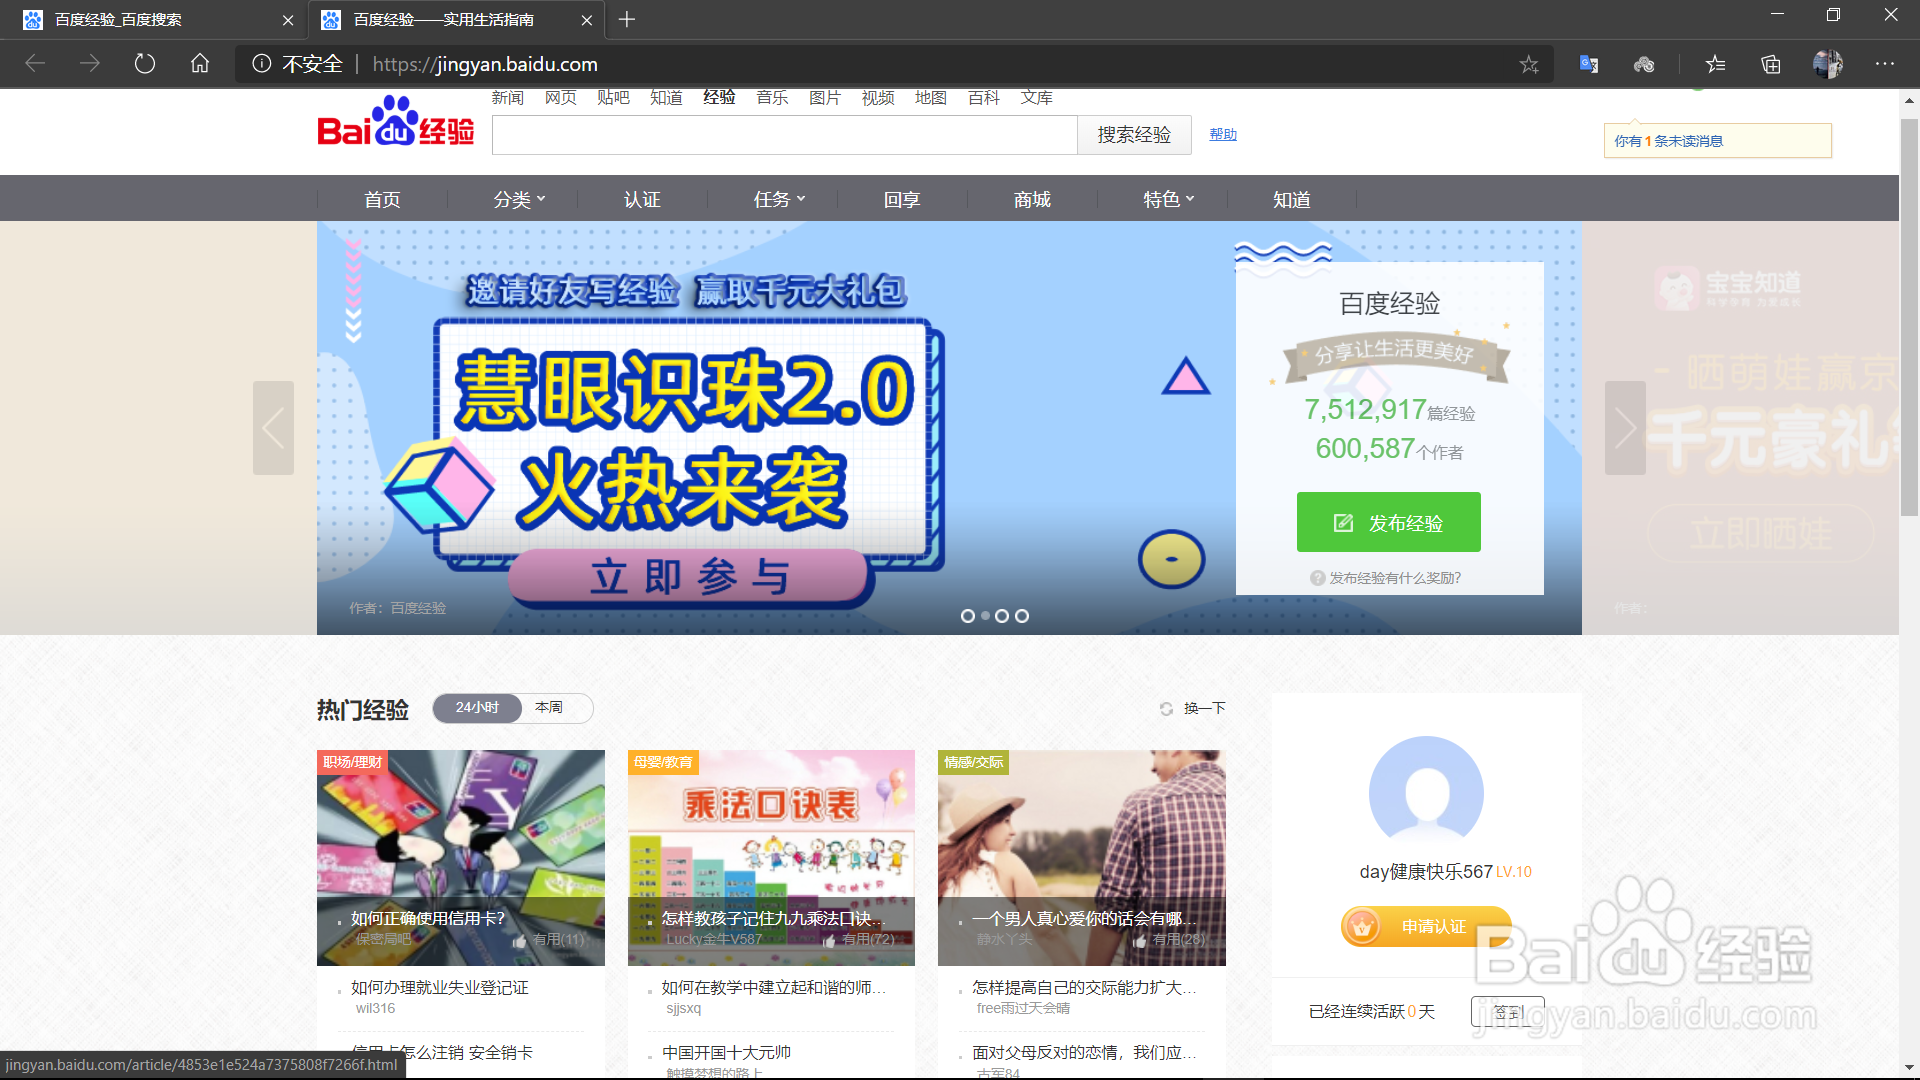This screenshot has height=1080, width=1920.
Task: Open browser settings ellipsis menu
Action: [1885, 64]
